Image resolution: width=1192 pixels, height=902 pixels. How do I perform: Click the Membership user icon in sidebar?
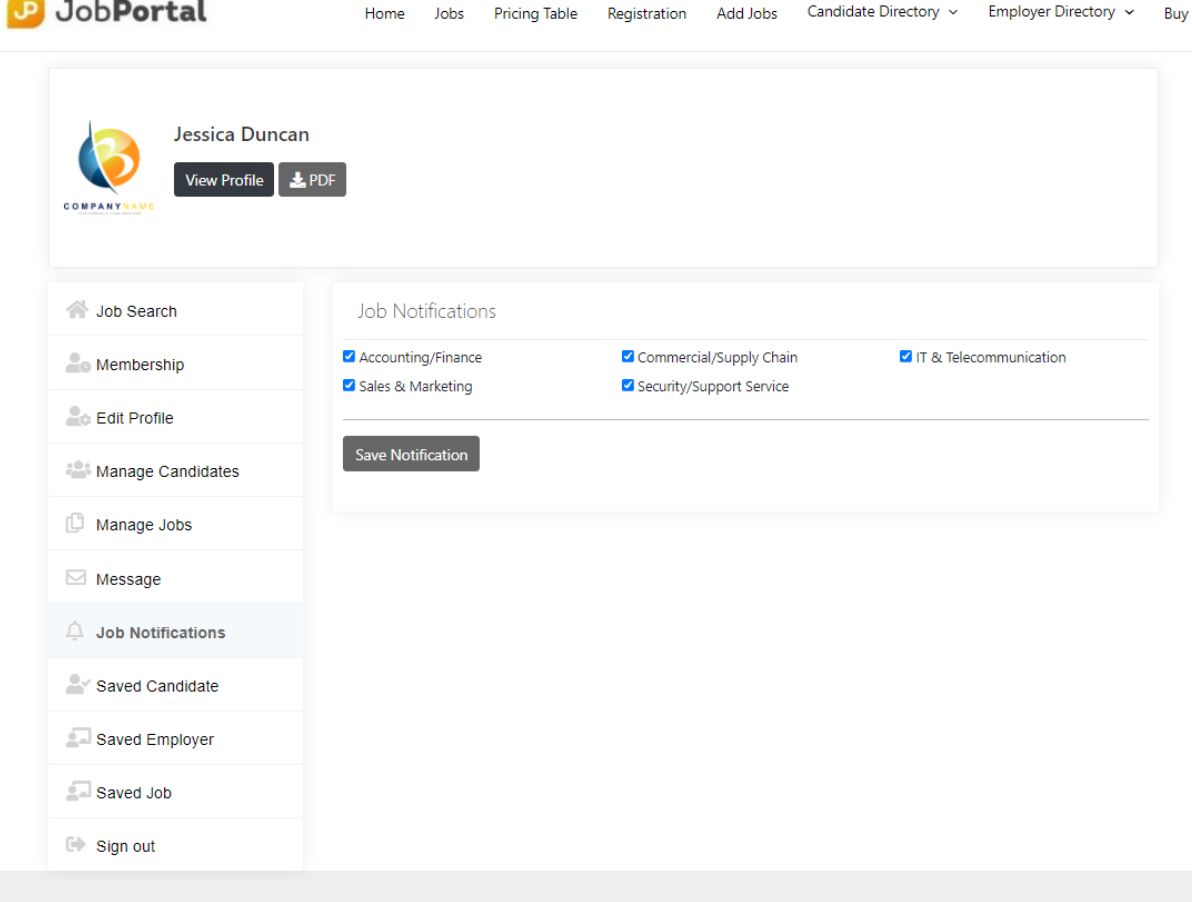click(x=78, y=364)
